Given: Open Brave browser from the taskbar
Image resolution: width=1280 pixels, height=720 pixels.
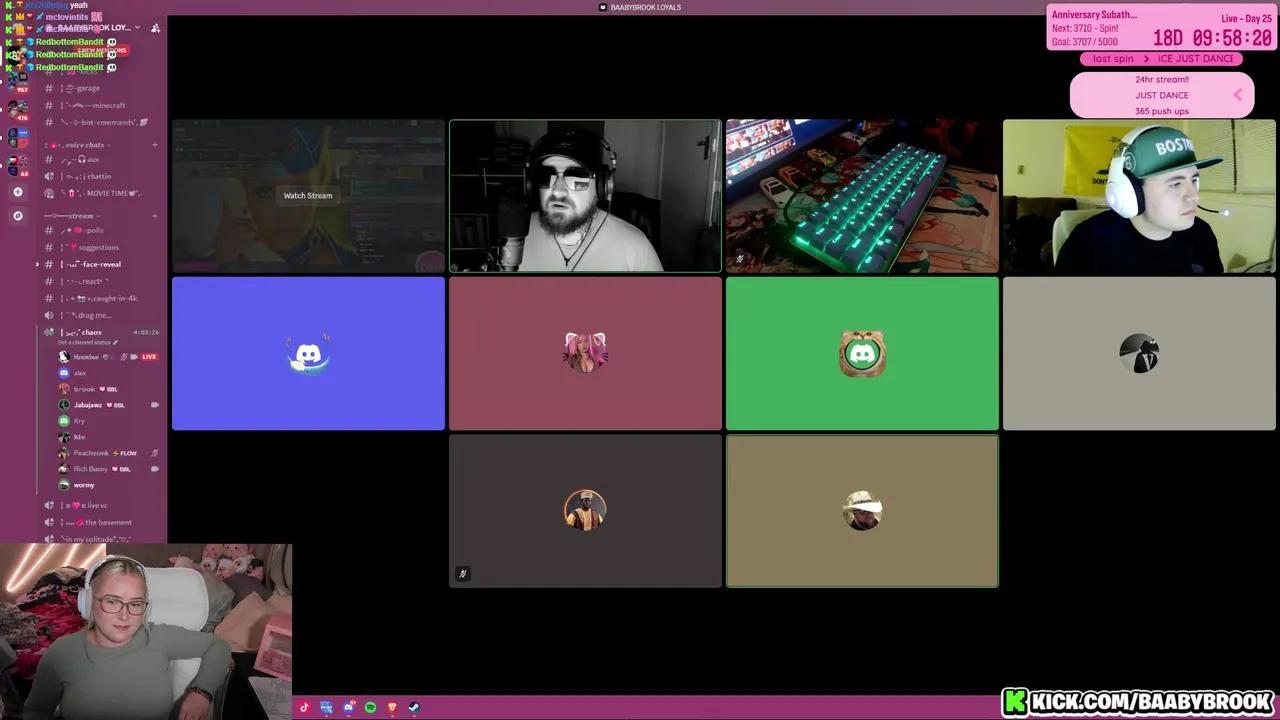Looking at the screenshot, I should point(392,708).
